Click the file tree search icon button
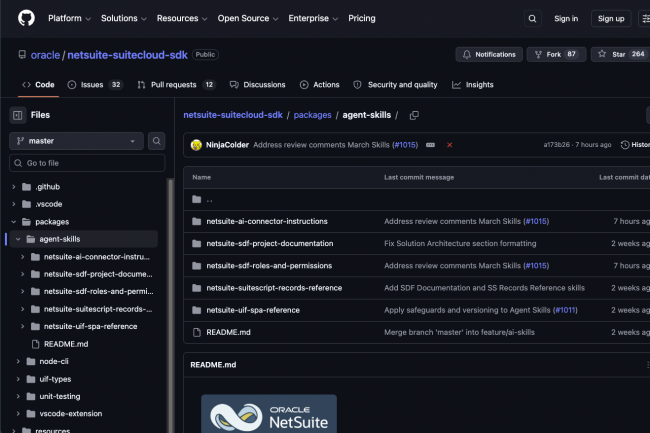 coord(157,141)
